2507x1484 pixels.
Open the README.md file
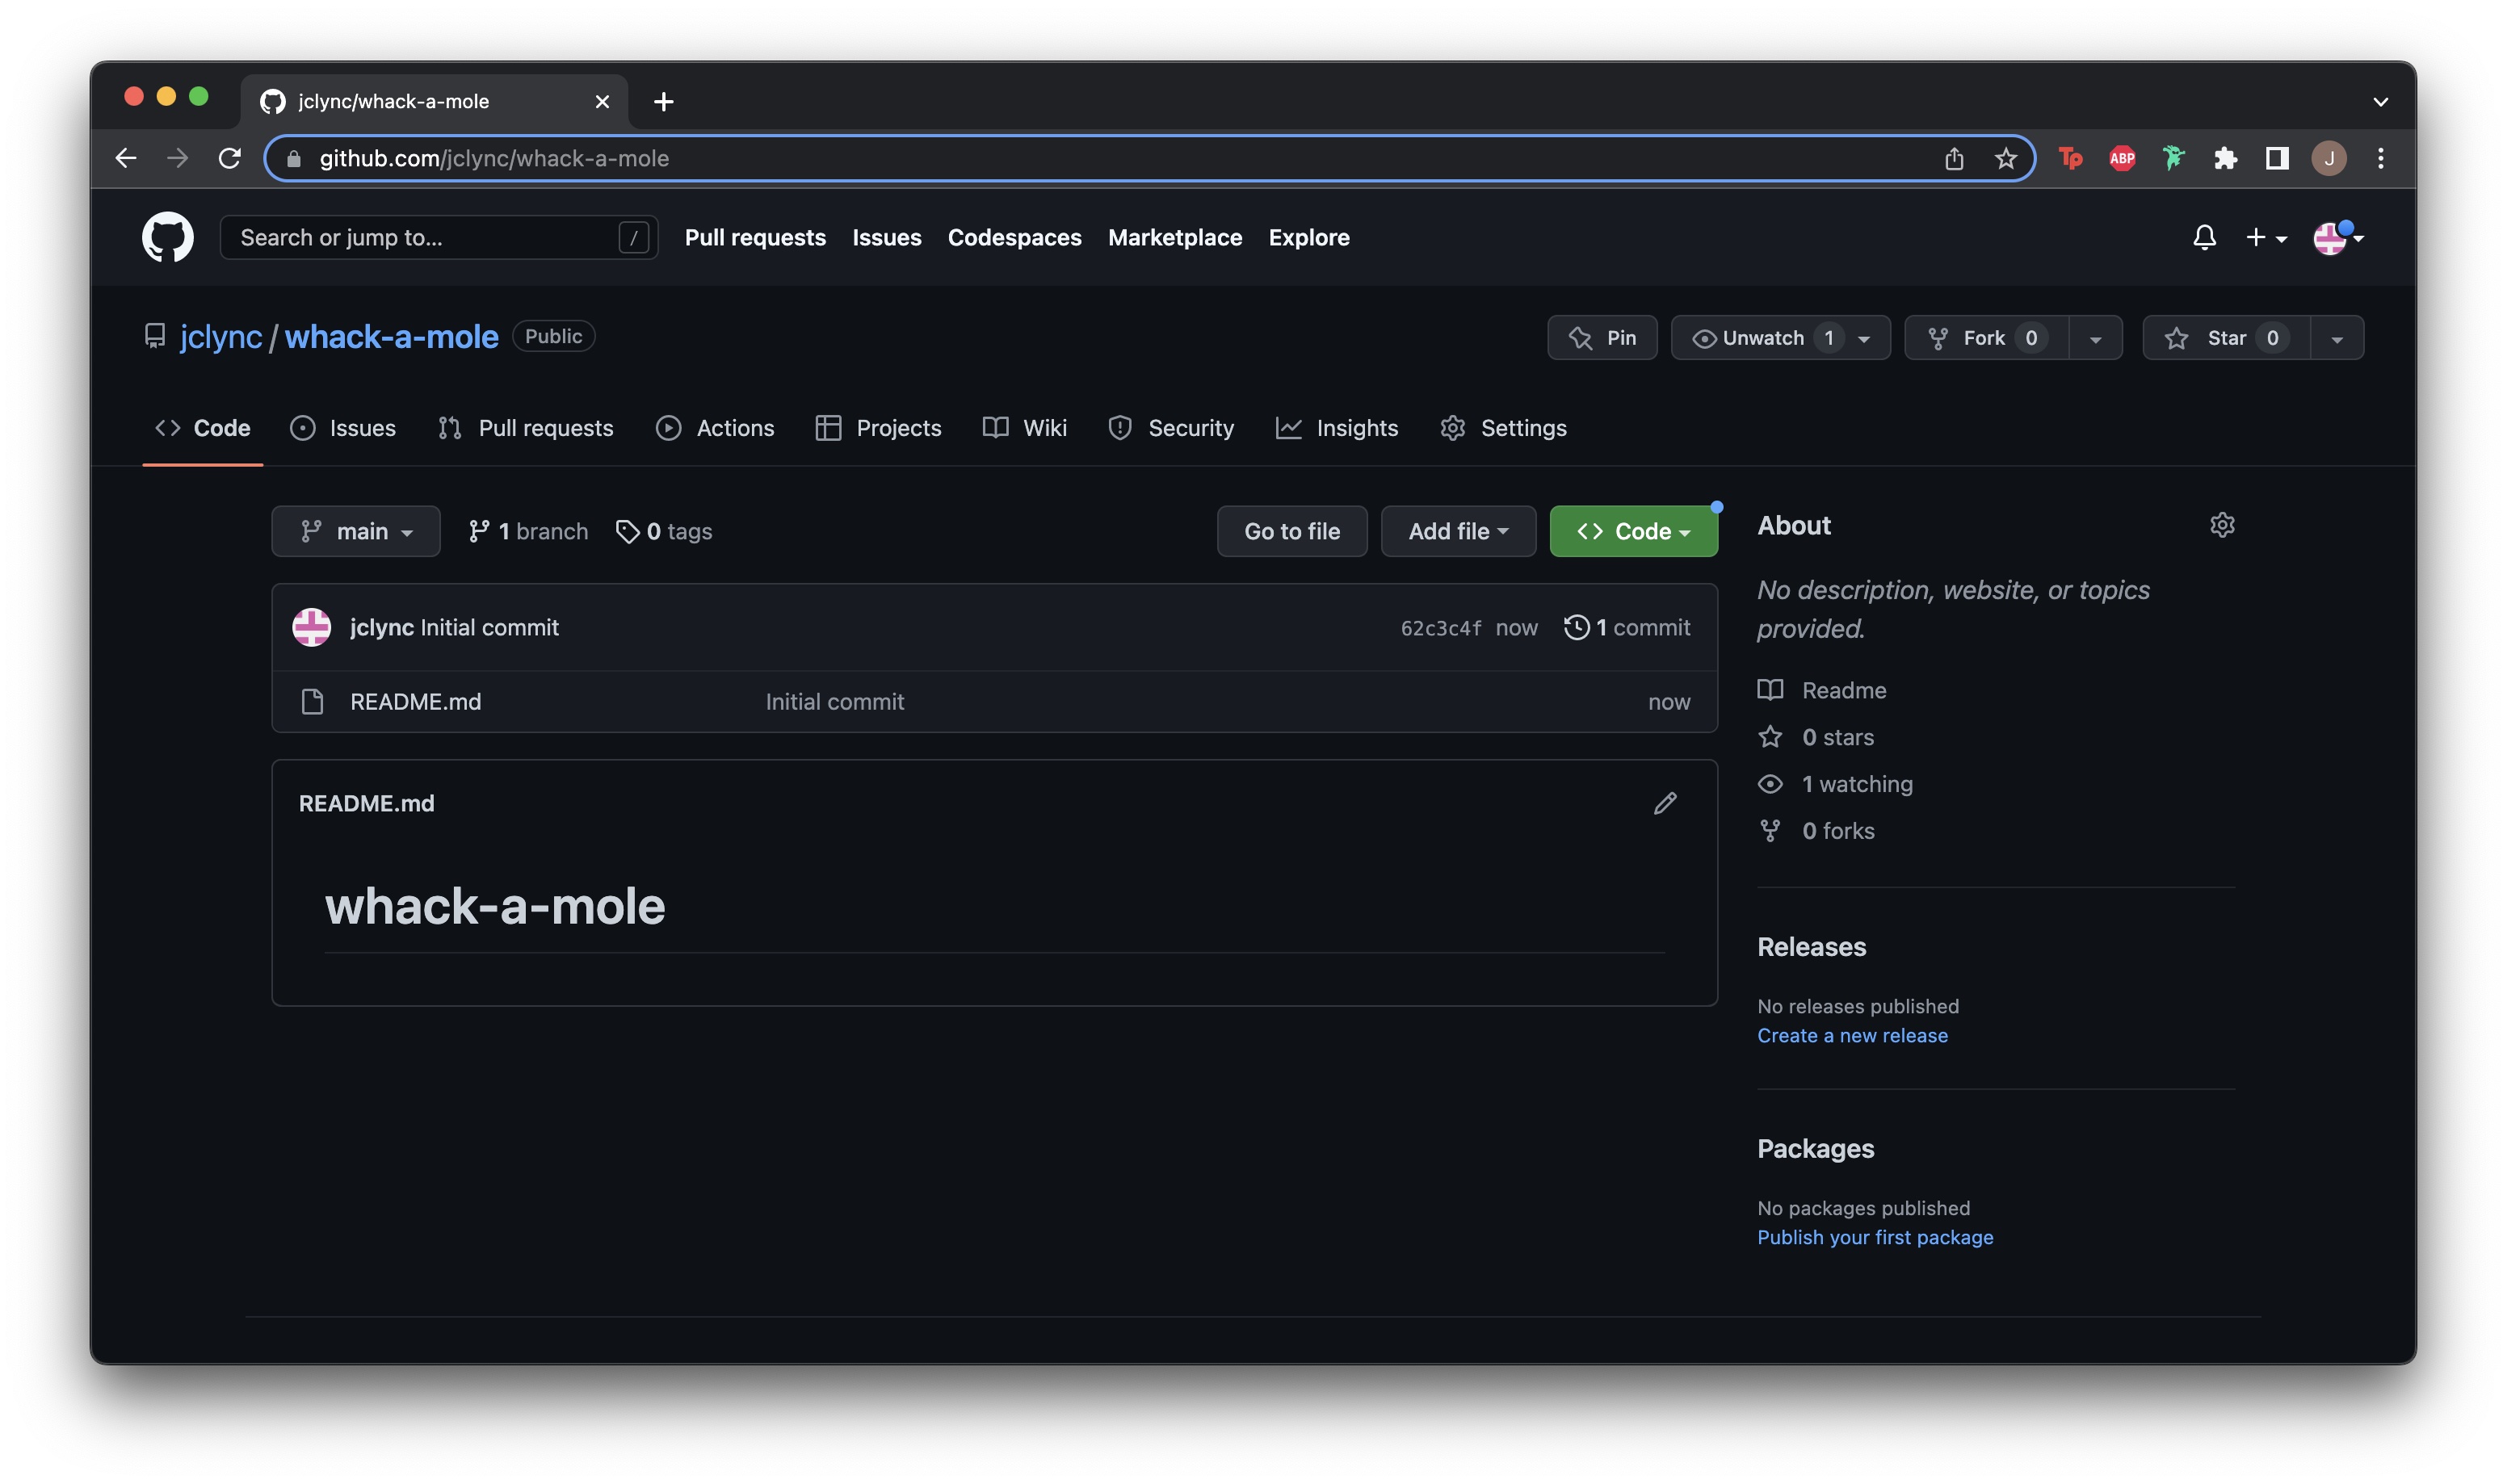tap(415, 702)
